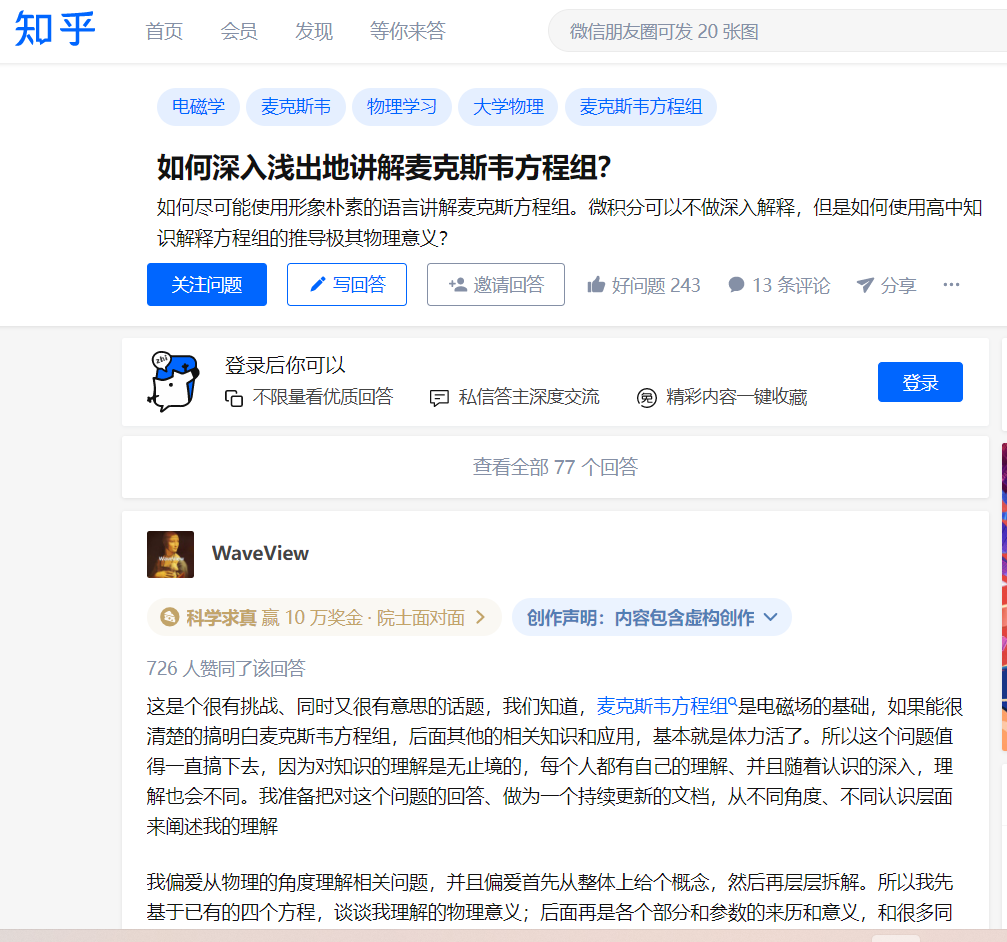Open the three-dot more options menu
1007x942 pixels.
tap(951, 284)
